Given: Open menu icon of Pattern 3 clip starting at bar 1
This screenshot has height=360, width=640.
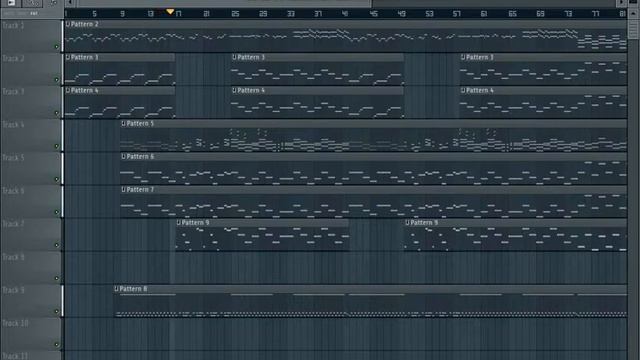Looking at the screenshot, I should point(68,58).
